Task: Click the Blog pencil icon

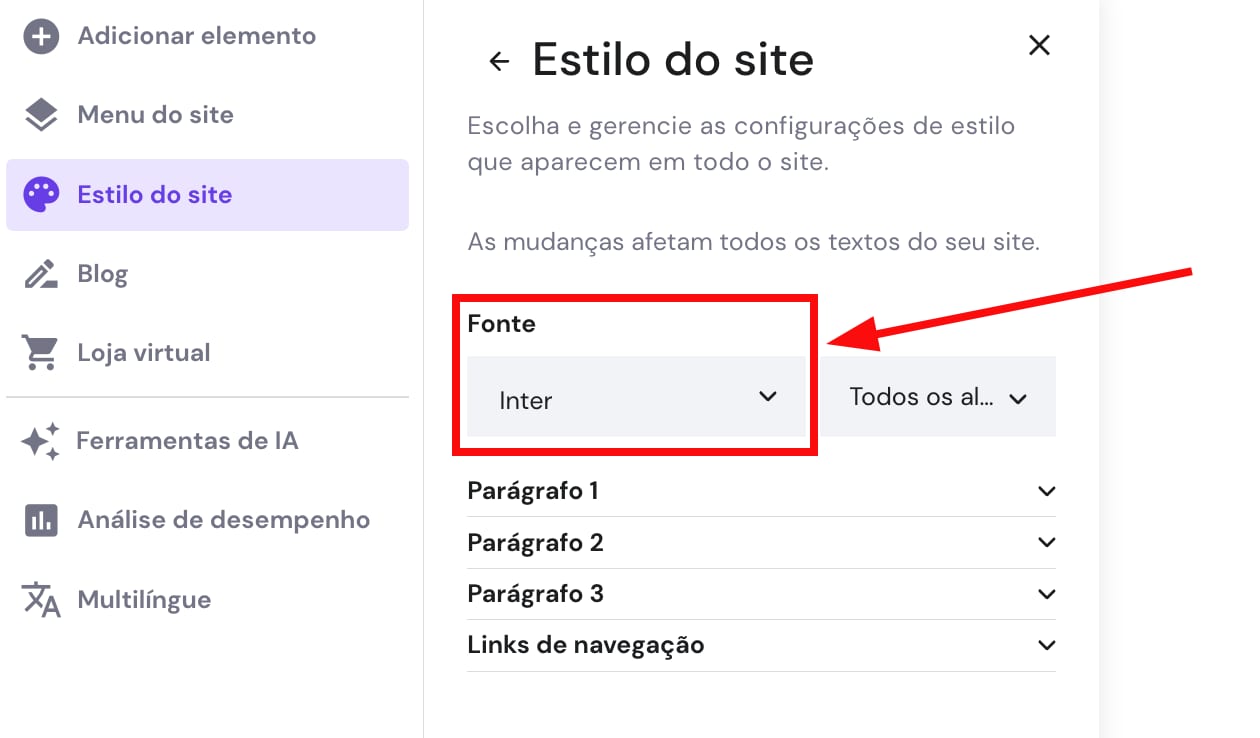Action: (40, 272)
